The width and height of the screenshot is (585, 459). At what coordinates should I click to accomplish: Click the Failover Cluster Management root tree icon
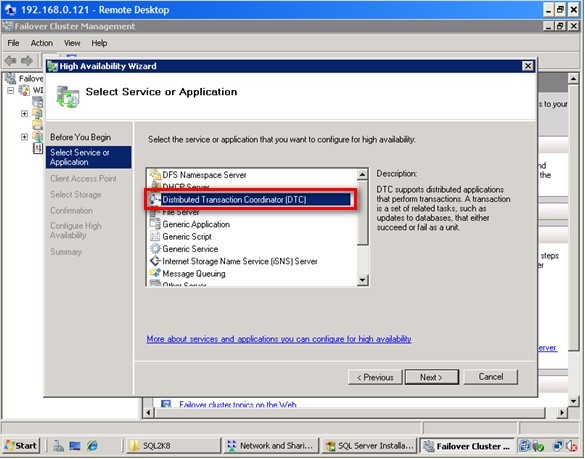click(10, 78)
